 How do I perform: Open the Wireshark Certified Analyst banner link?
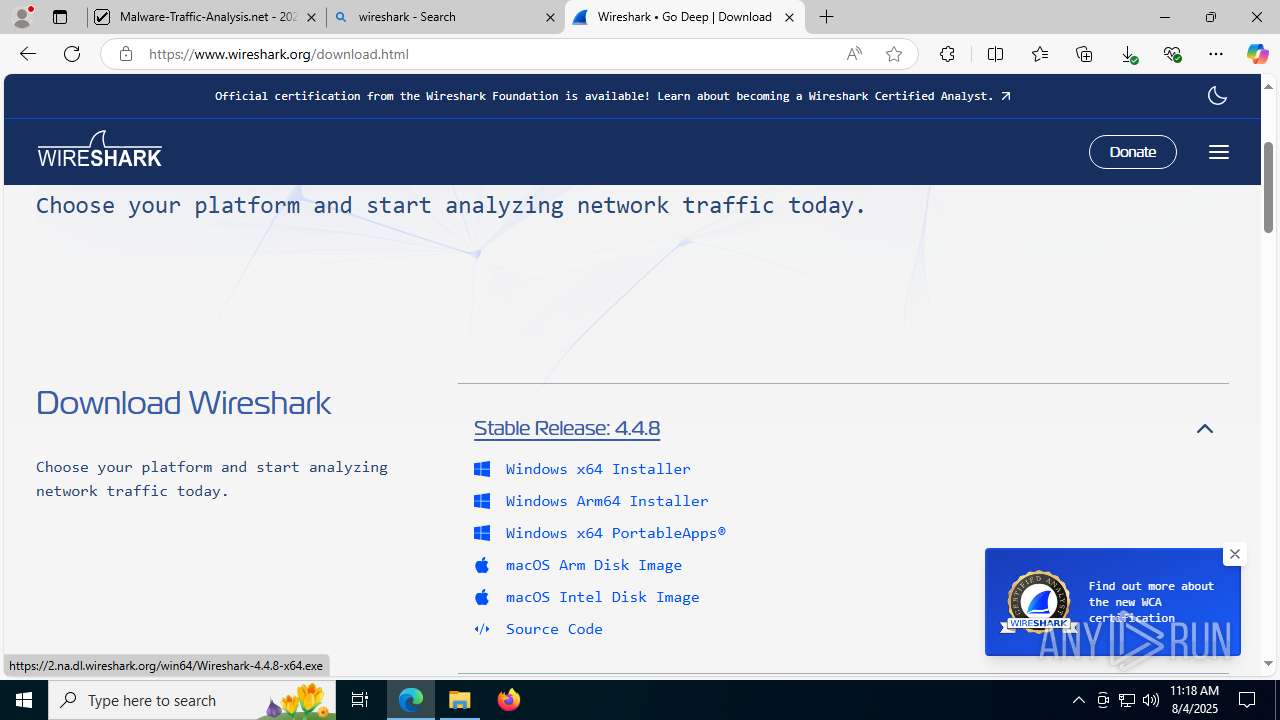pos(612,96)
